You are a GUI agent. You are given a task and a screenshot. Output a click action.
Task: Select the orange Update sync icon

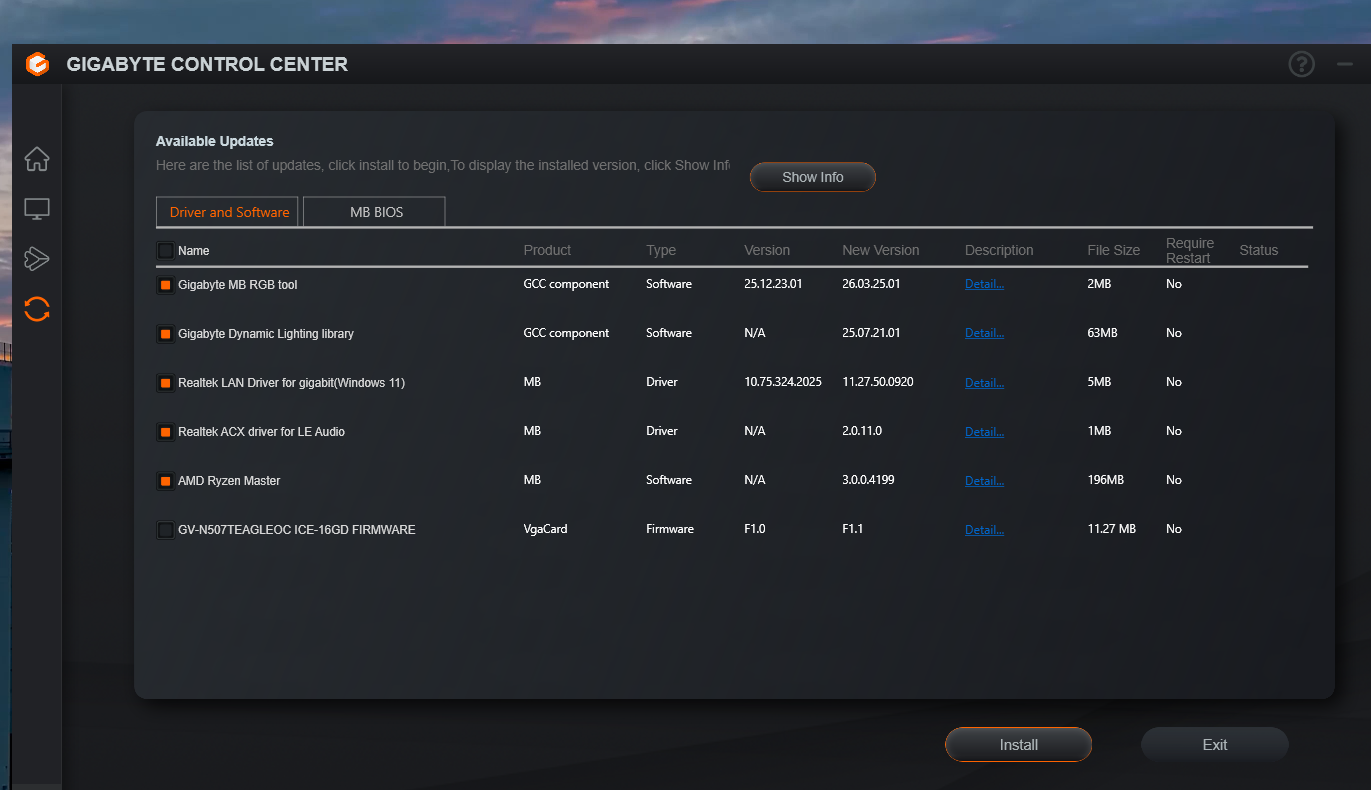point(37,309)
